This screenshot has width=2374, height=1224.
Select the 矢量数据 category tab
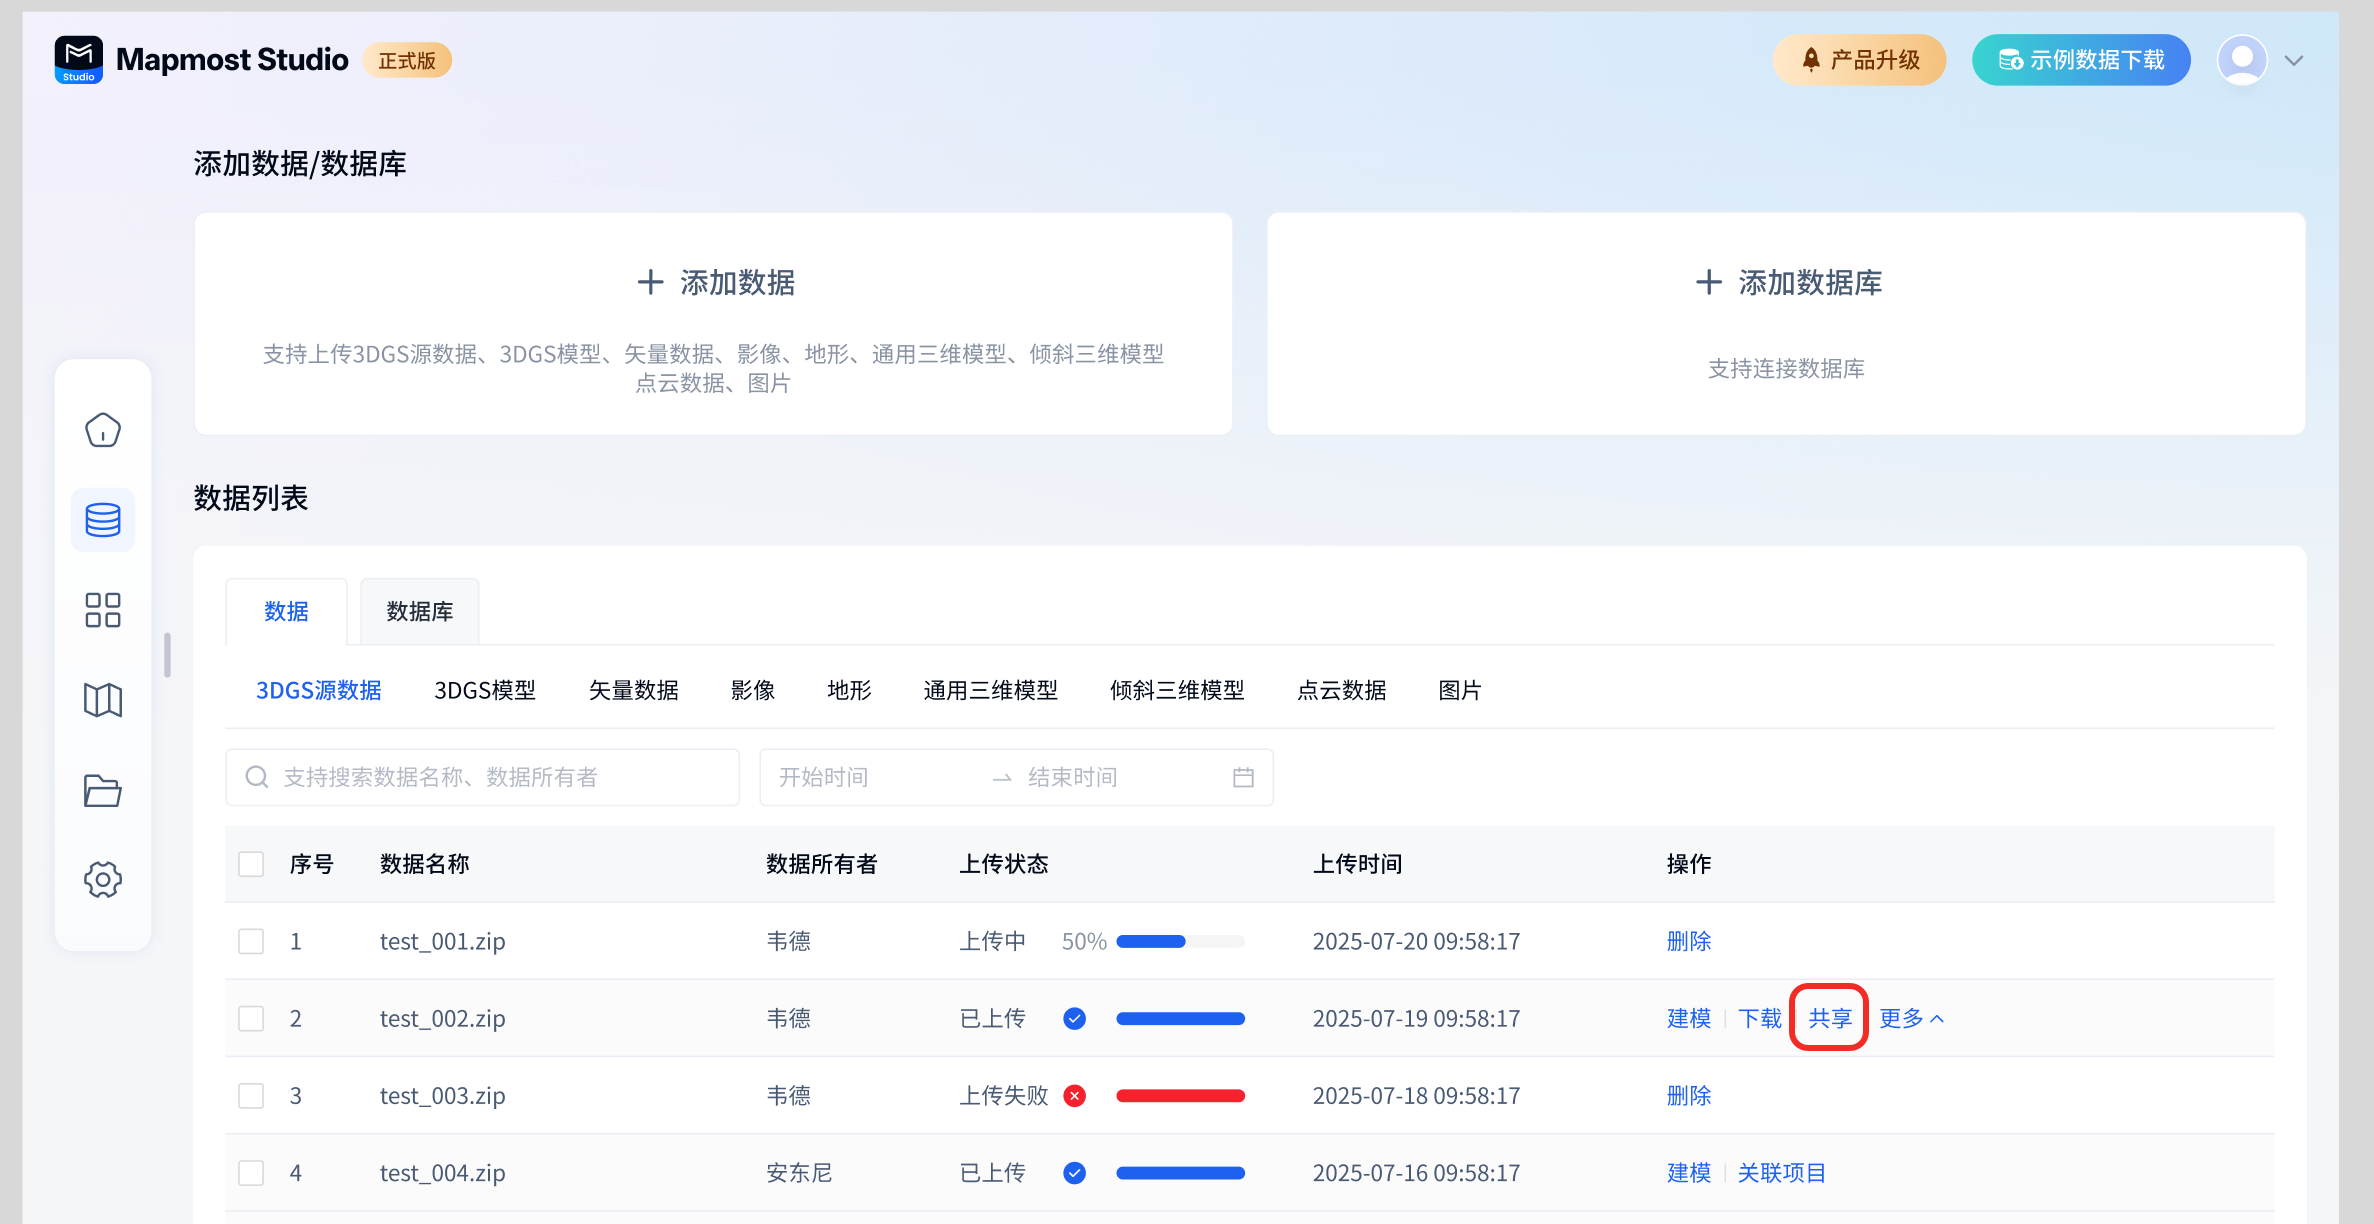pos(633,690)
